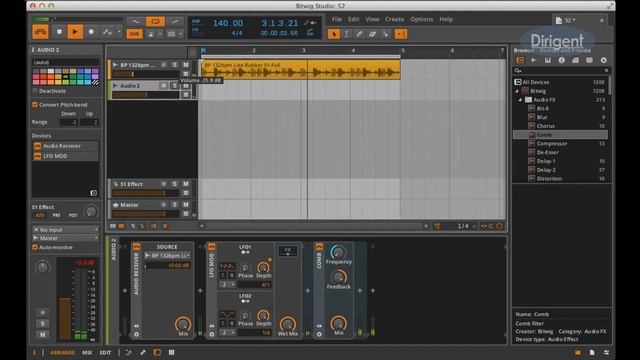
Task: Click the BP 132bpm Like Rubber audio clip
Action: [x=300, y=70]
